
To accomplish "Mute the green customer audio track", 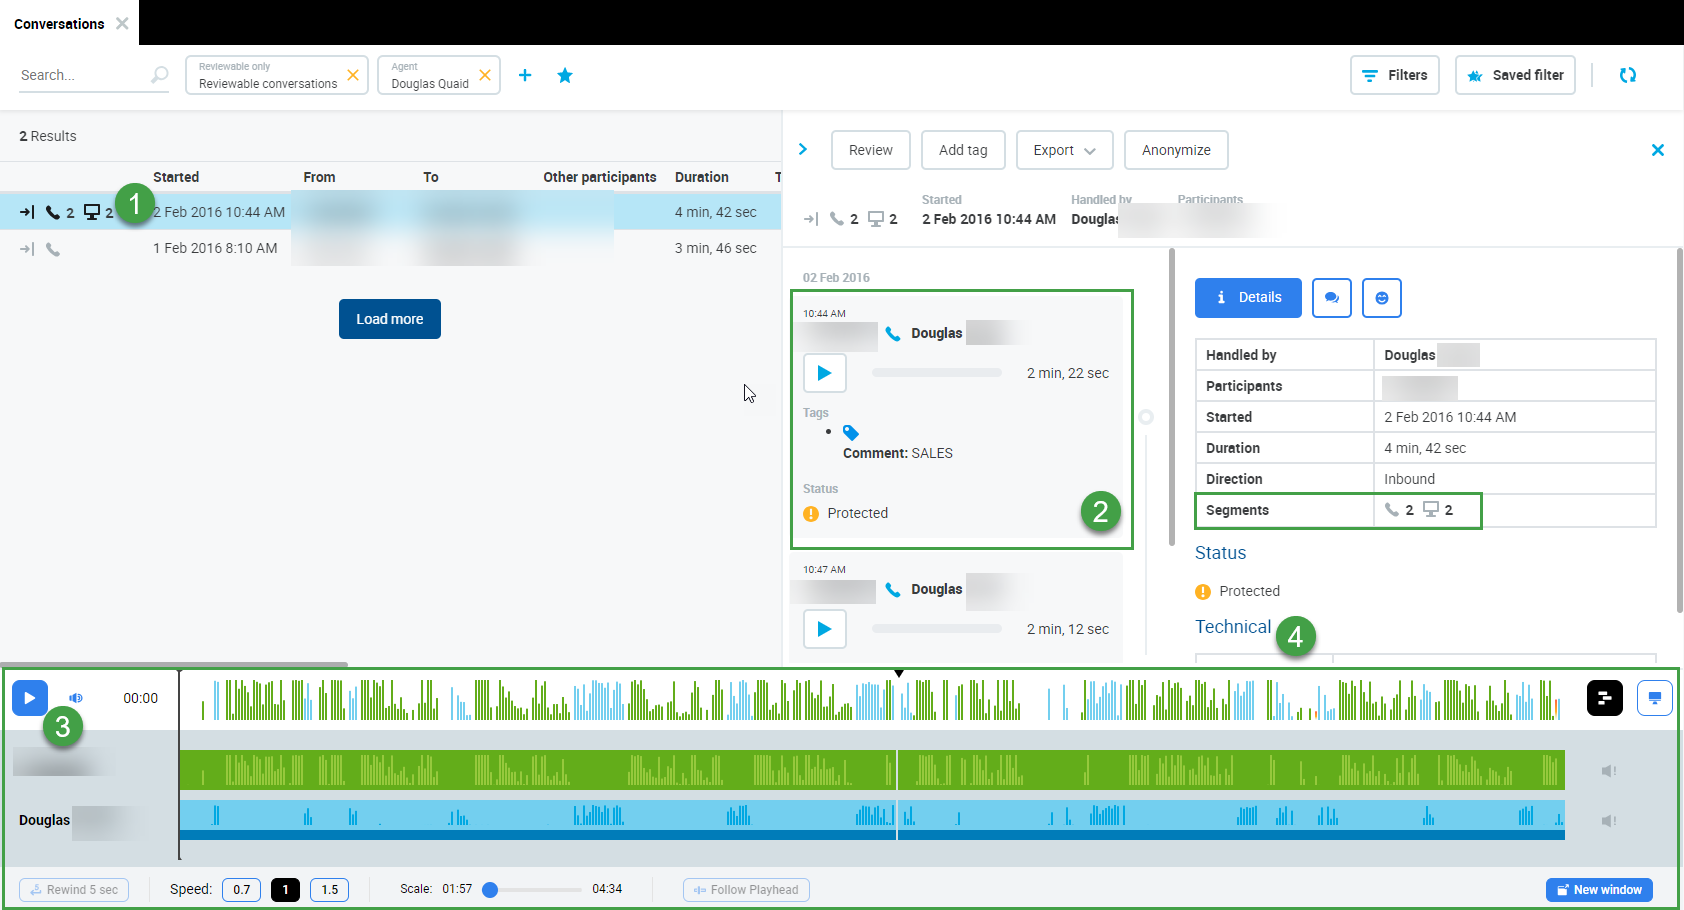I will [1608, 771].
